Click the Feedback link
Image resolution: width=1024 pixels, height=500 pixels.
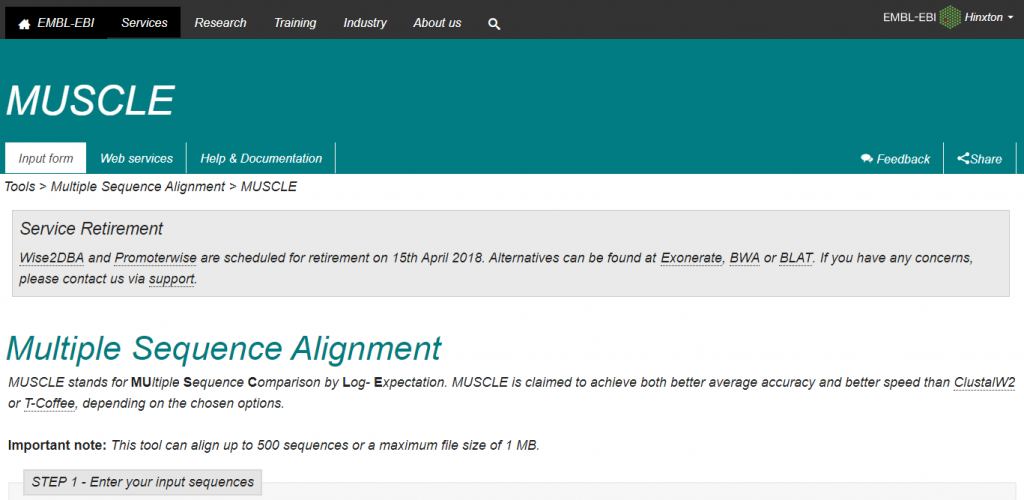[903, 159]
